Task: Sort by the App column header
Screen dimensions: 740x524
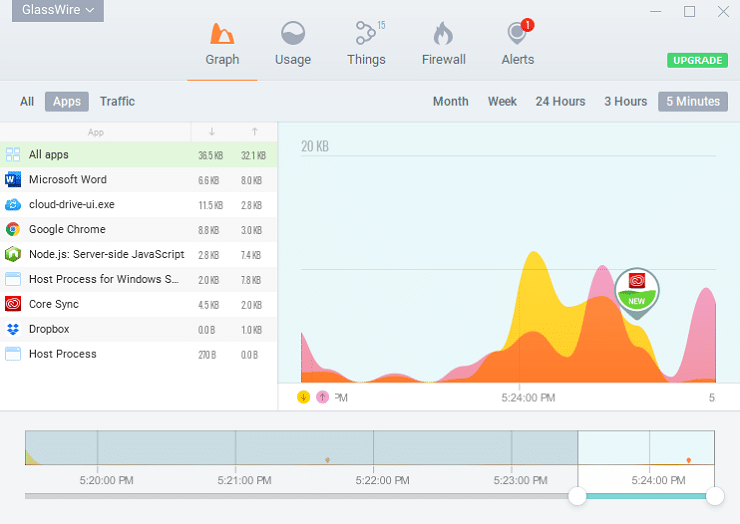Action: (95, 133)
